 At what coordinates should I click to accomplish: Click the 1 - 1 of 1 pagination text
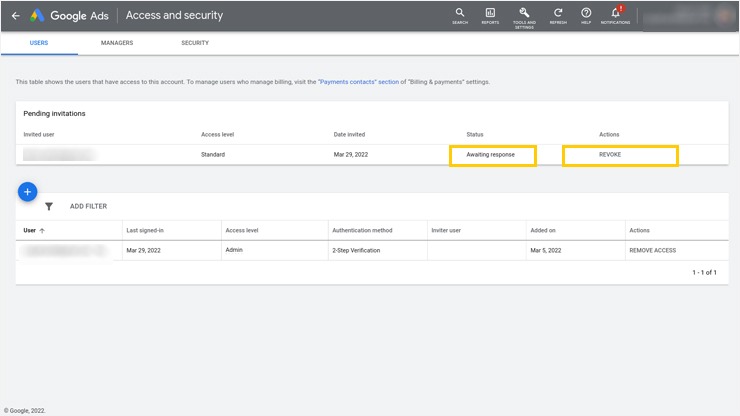[x=704, y=272]
